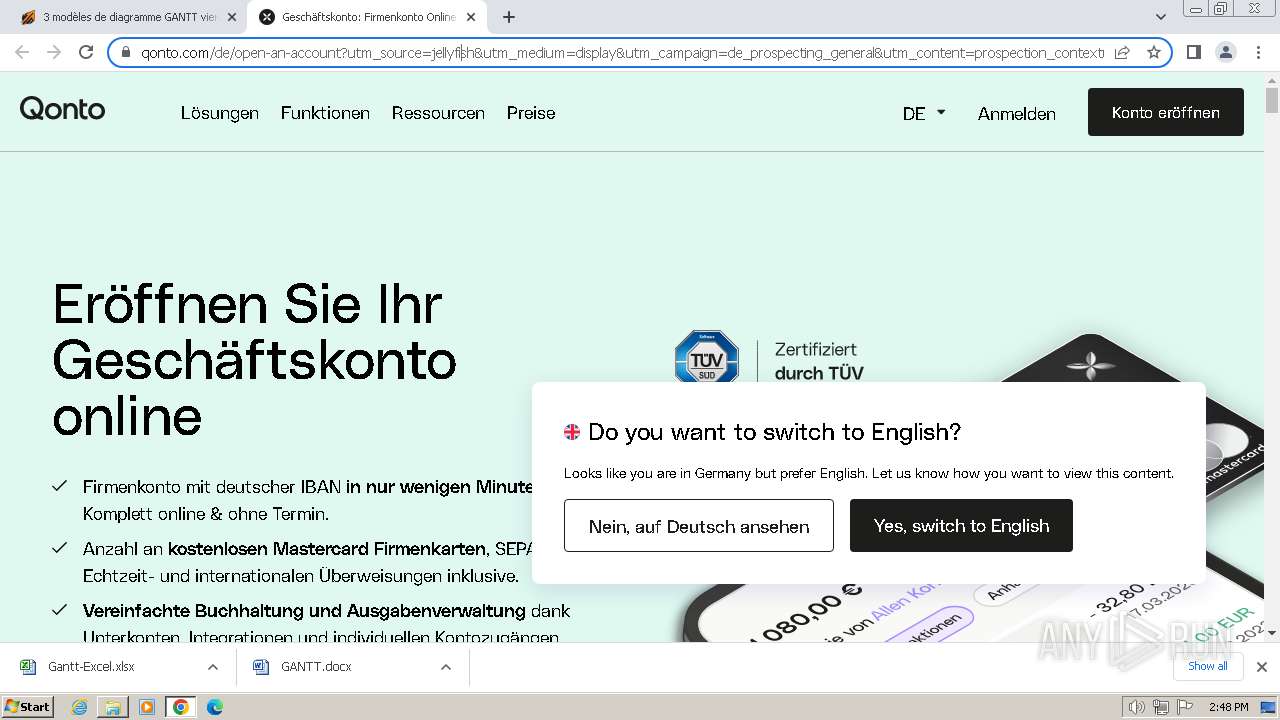Viewport: 1280px width, 720px height.
Task: Open the downloaded Gantt-Excel.xlsx file
Action: click(x=90, y=667)
